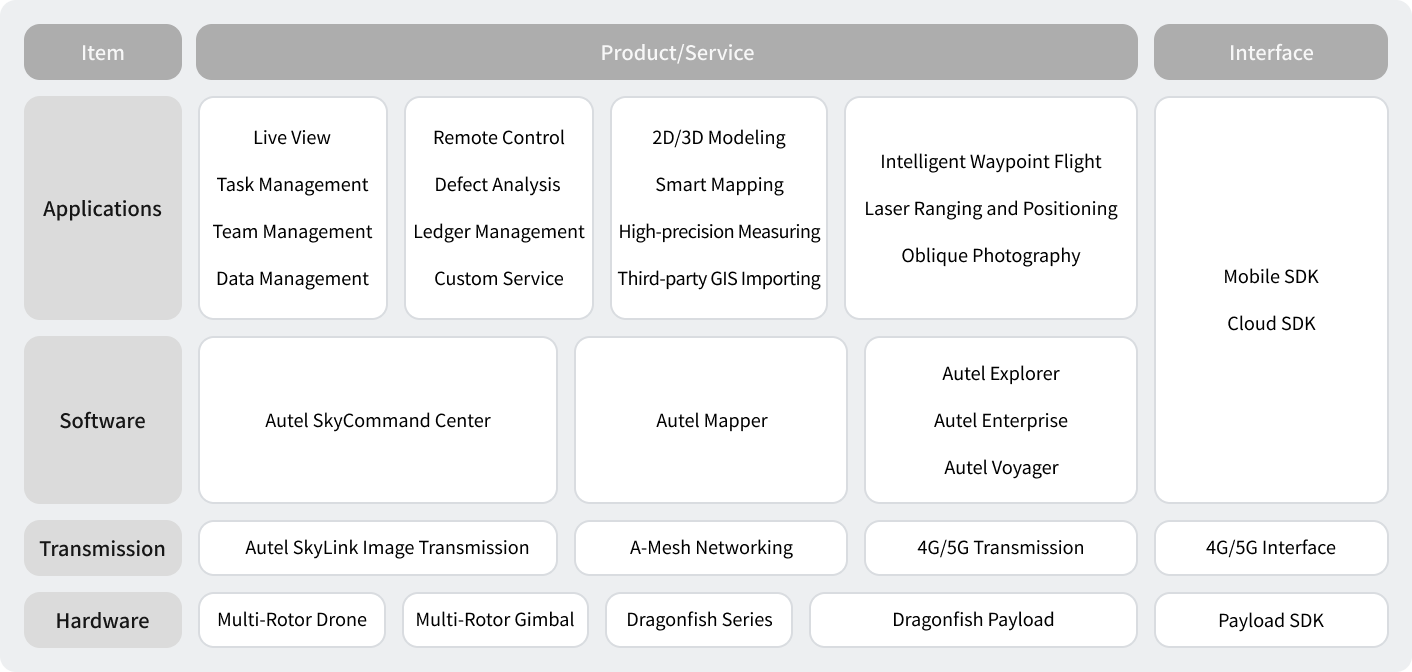1412x672 pixels.
Task: Select Live View in Applications
Action: pyautogui.click(x=292, y=137)
